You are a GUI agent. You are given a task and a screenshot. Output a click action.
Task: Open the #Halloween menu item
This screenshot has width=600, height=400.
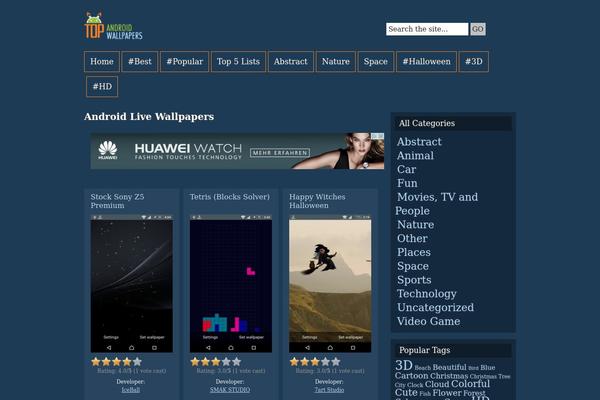(x=426, y=62)
